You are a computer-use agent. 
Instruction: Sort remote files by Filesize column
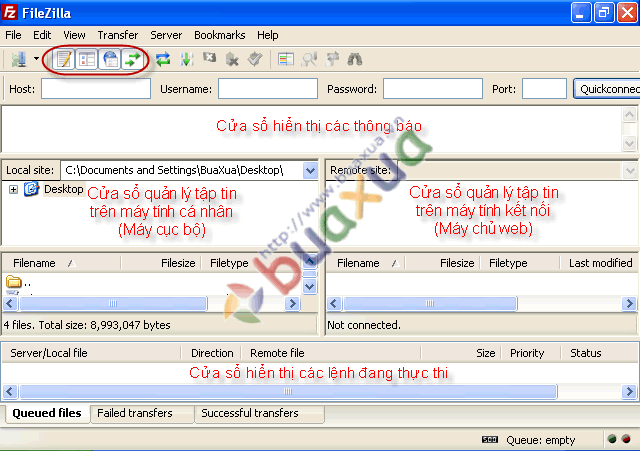[442, 263]
